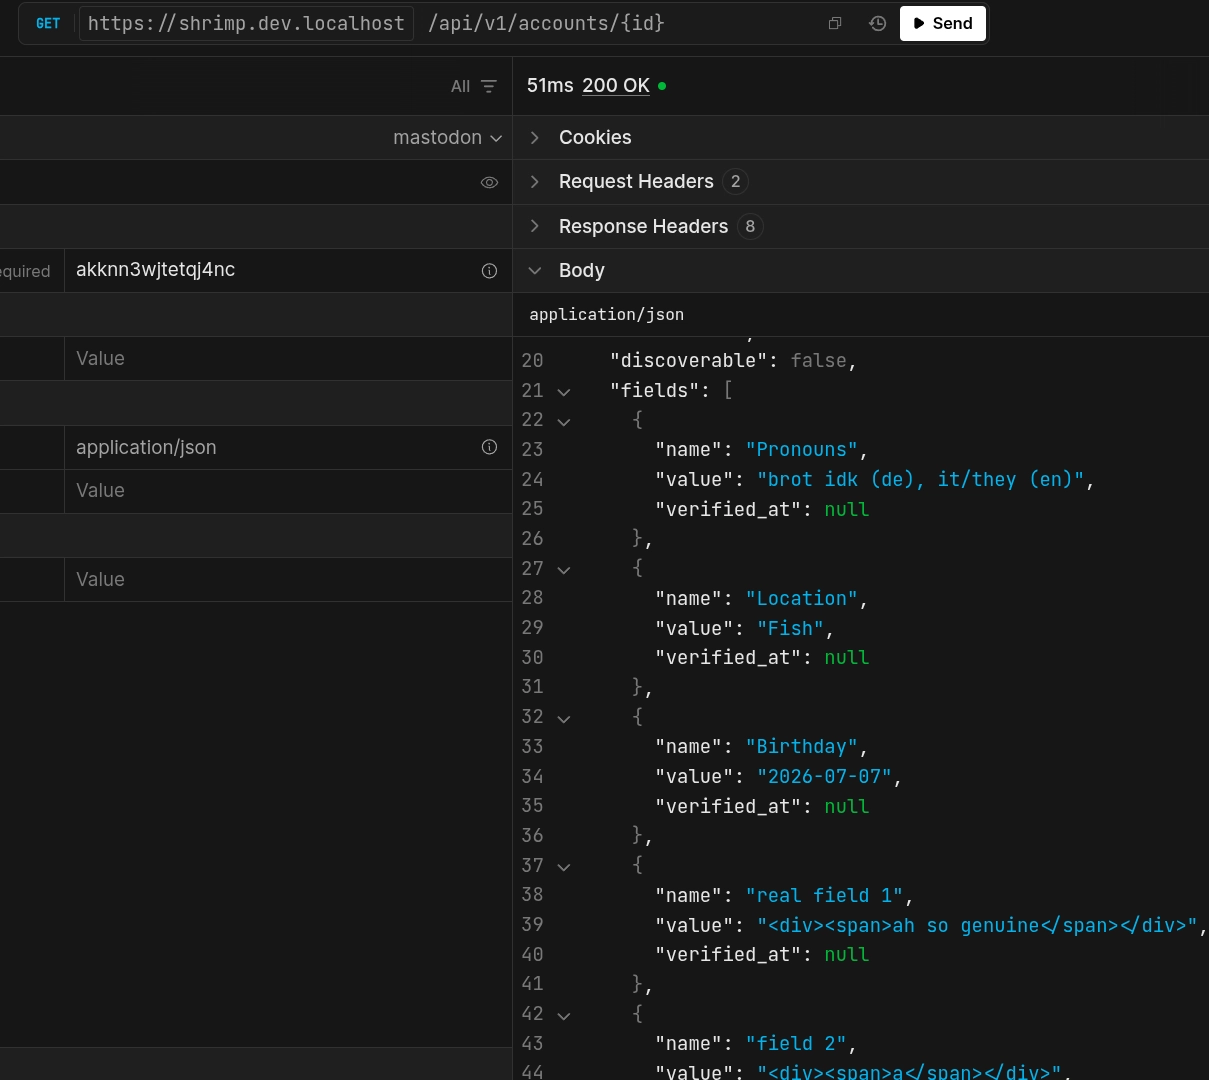This screenshot has height=1080, width=1209.
Task: Click null on line 40
Action: 847,954
